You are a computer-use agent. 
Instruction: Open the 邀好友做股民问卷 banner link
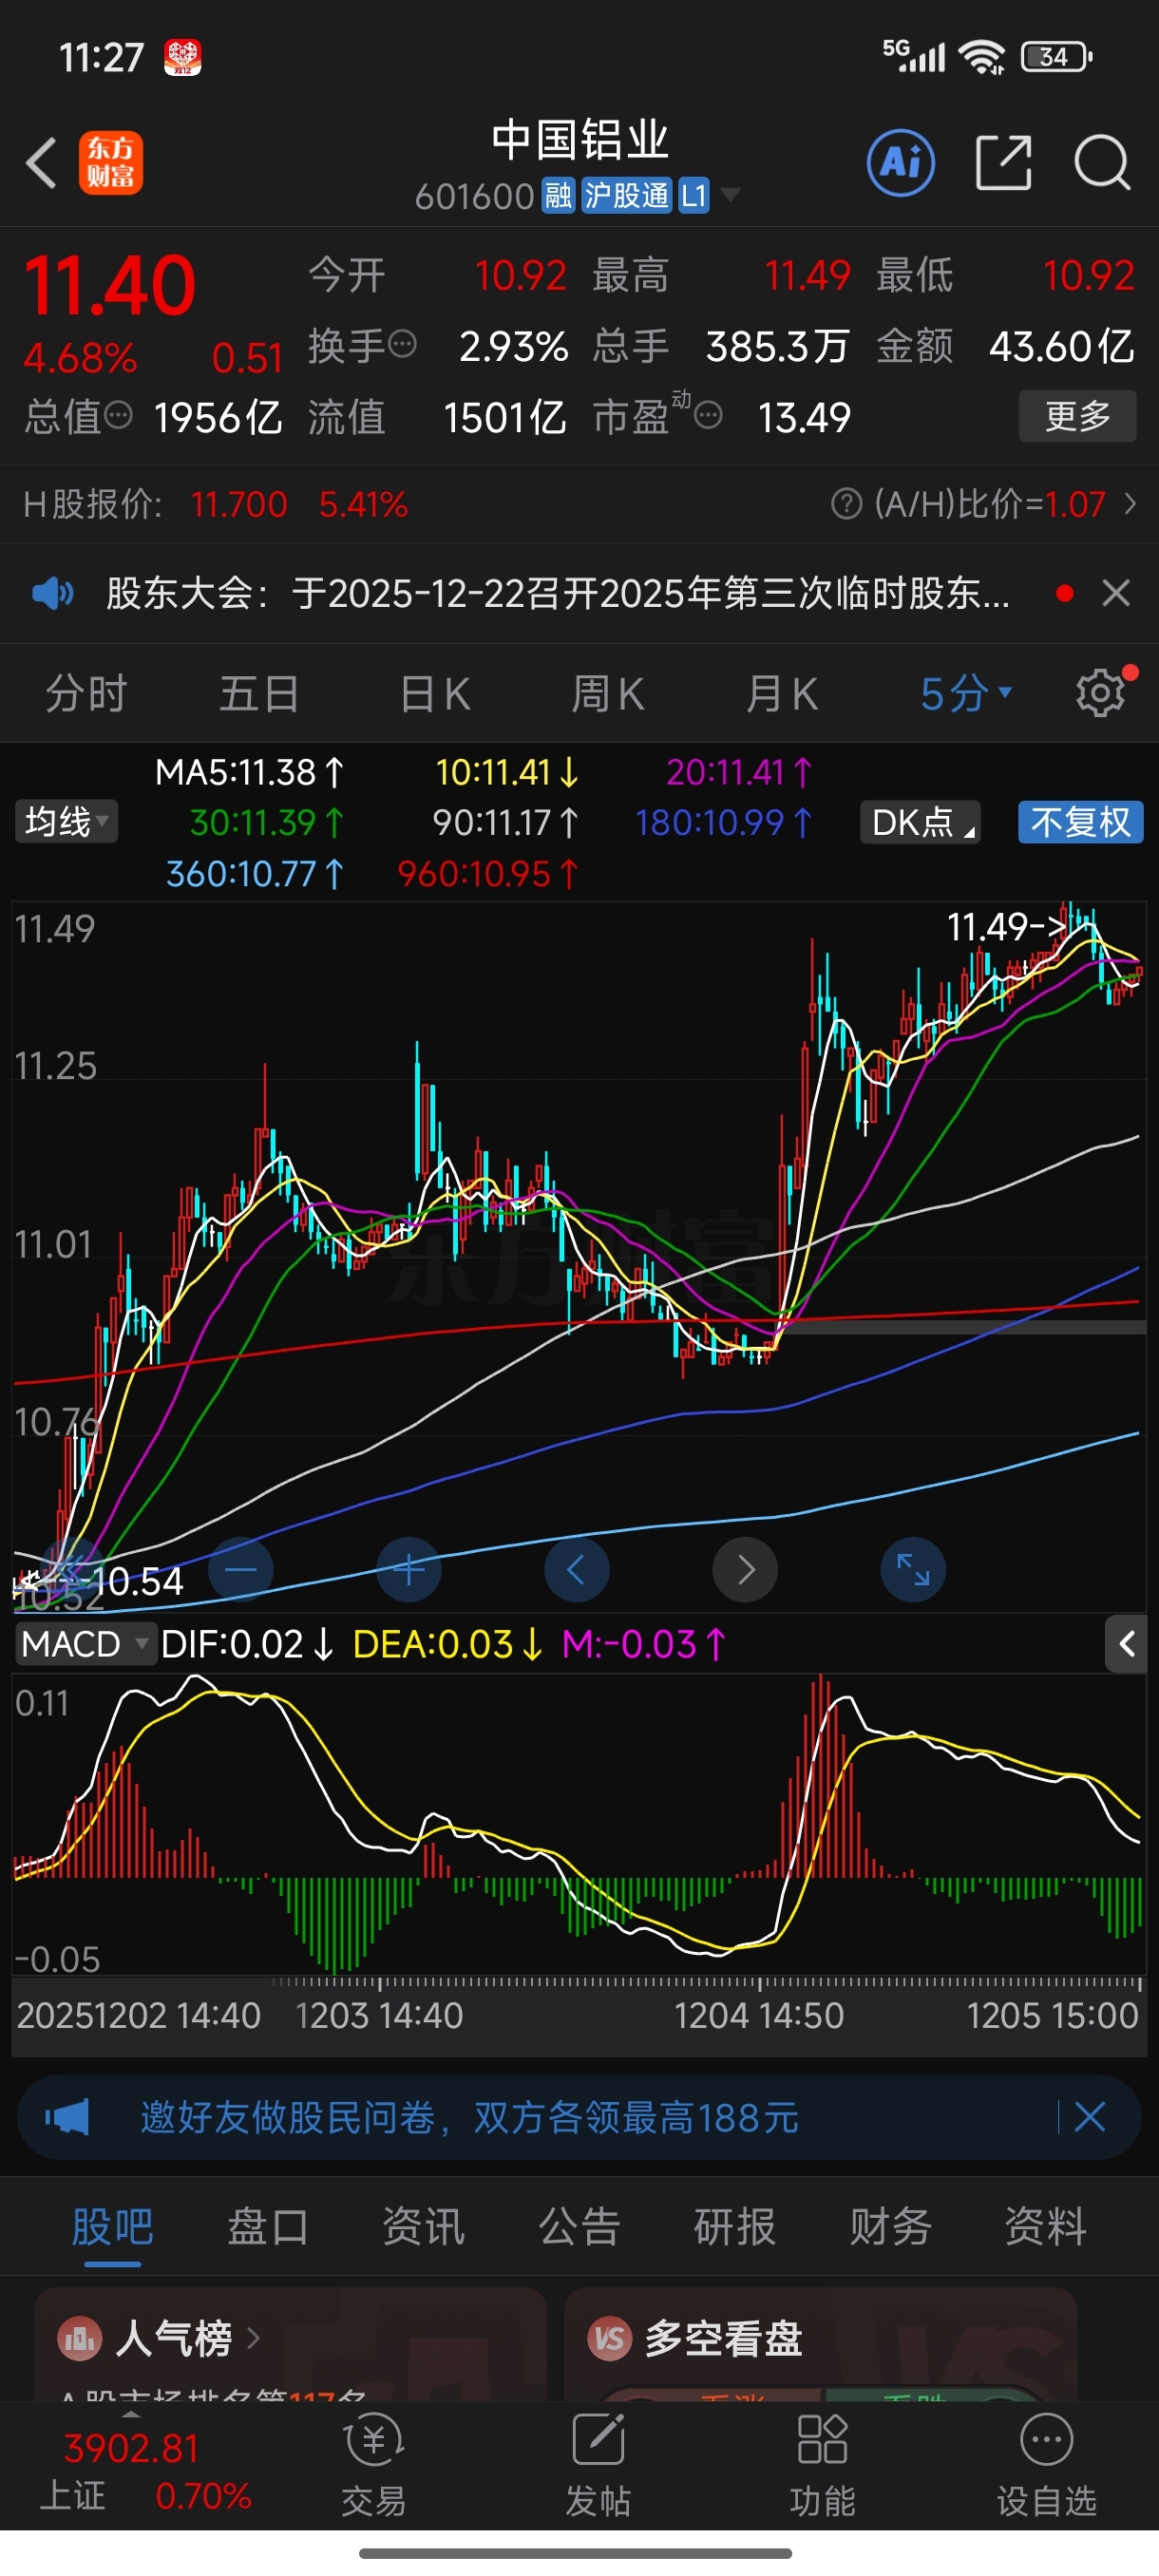coord(468,2117)
